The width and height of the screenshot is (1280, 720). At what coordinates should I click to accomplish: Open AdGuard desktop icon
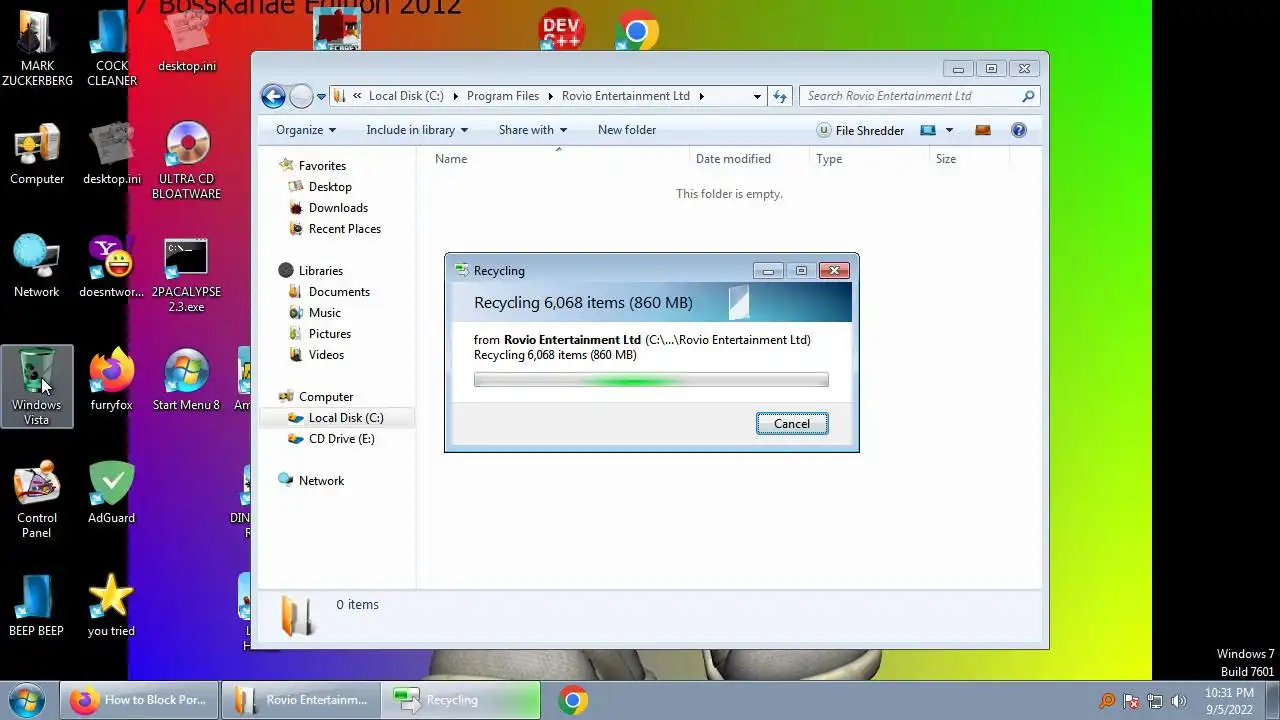111,492
